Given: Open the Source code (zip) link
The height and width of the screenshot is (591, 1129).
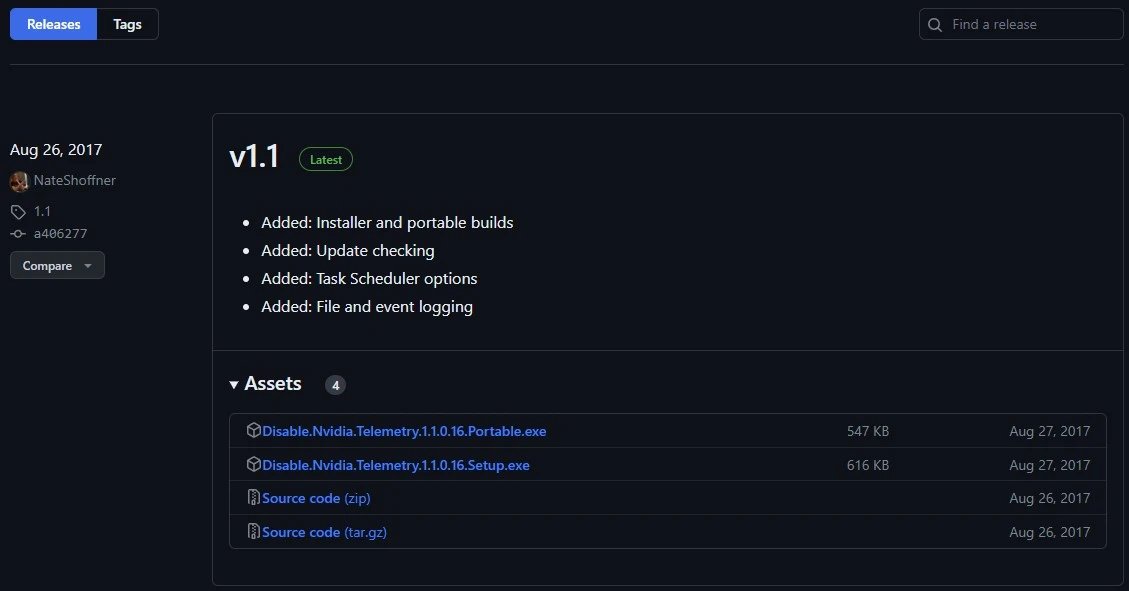Looking at the screenshot, I should (315, 498).
